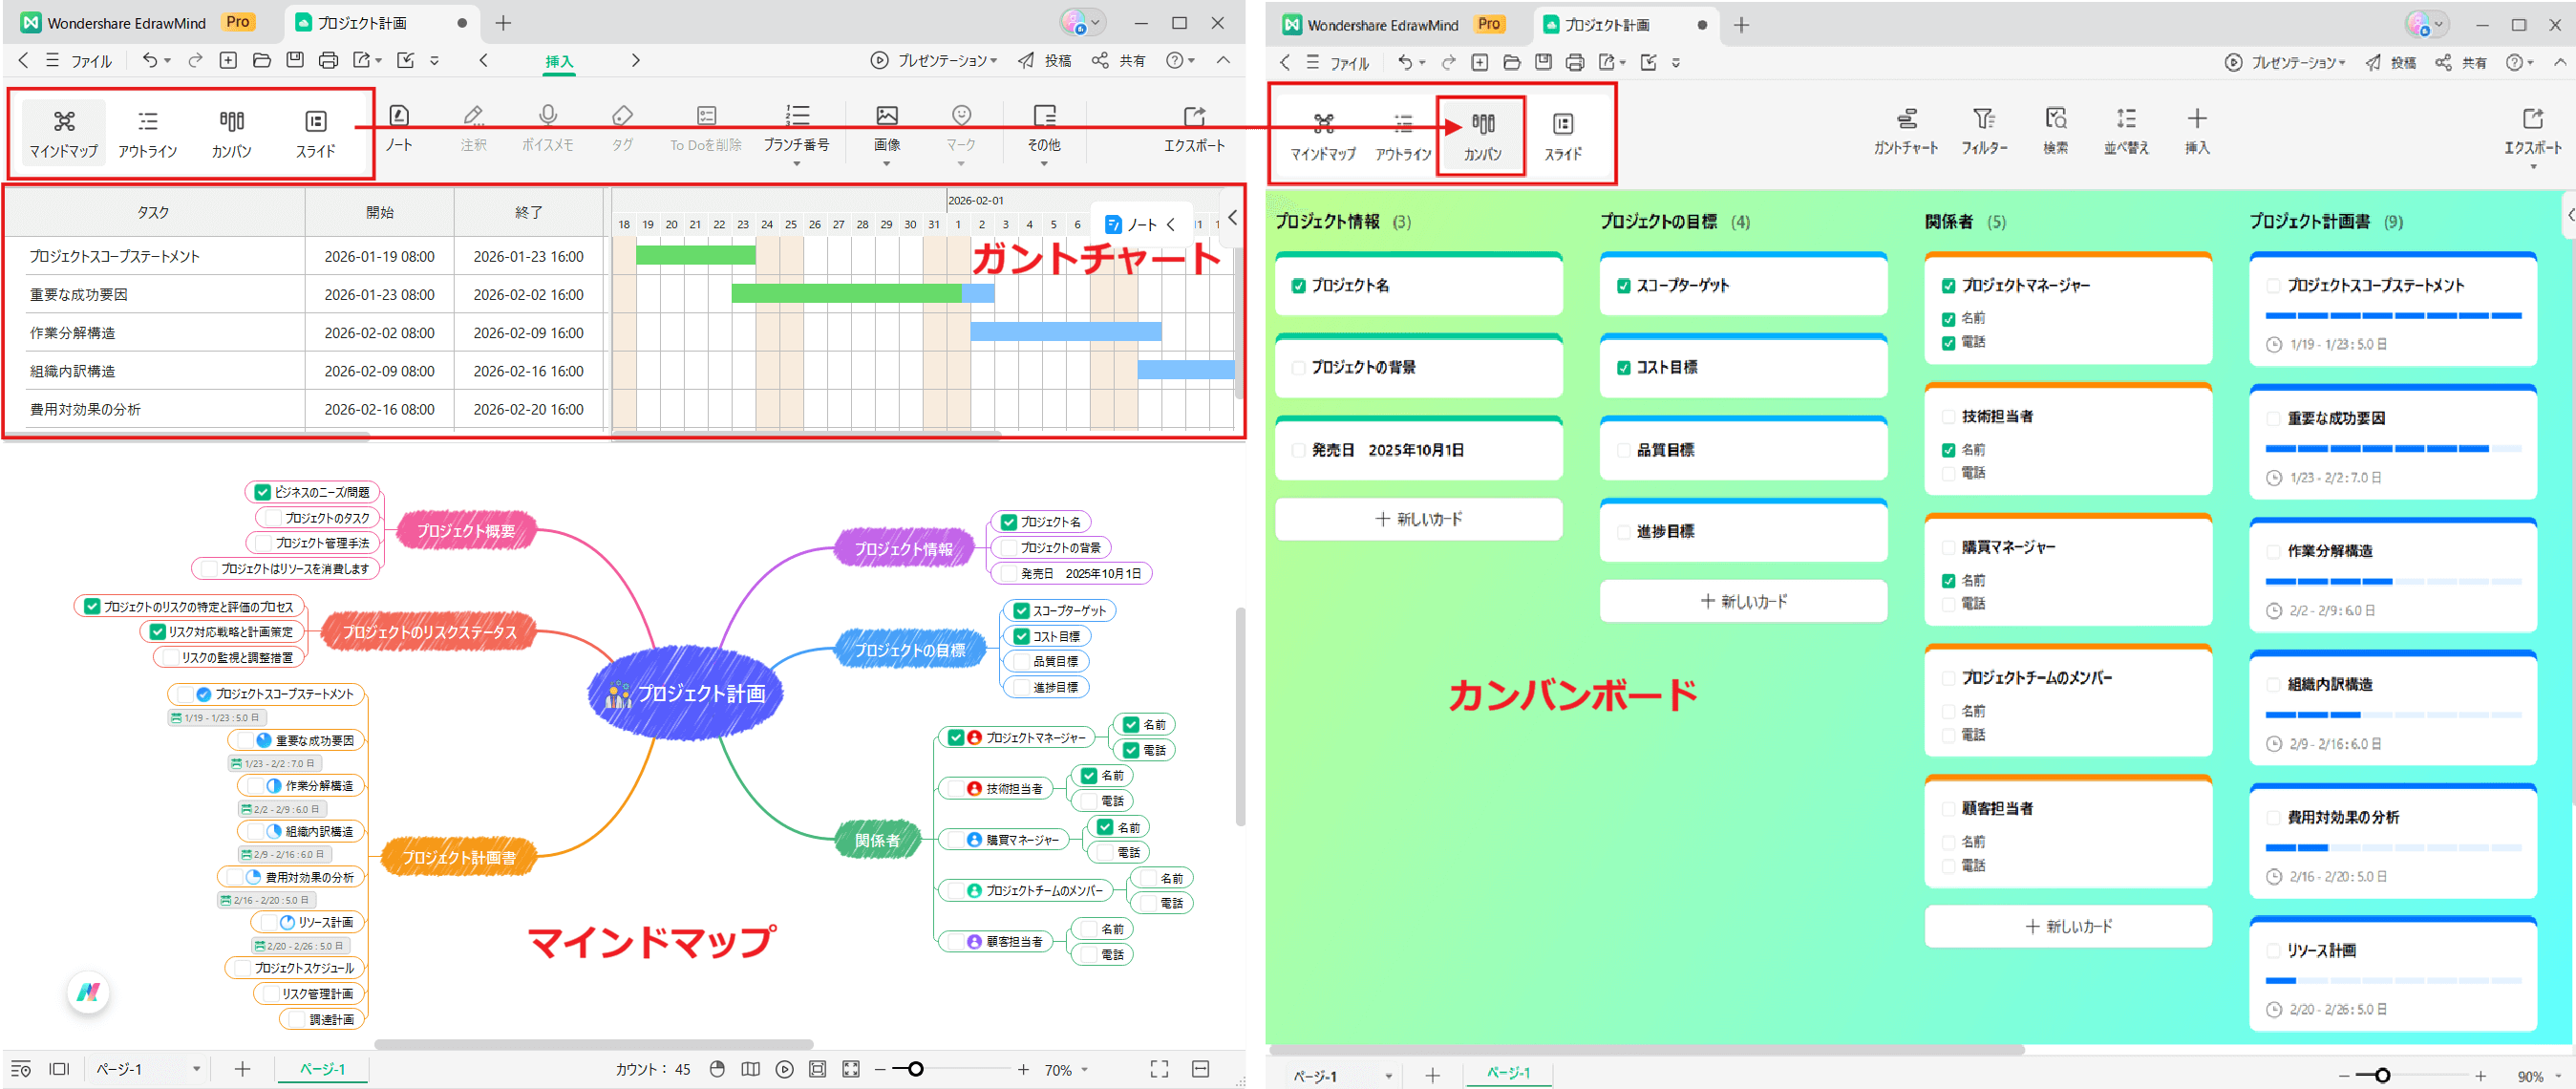2576x1089 pixels.
Task: Select the マインドマップ view icon
Action: click(62, 132)
